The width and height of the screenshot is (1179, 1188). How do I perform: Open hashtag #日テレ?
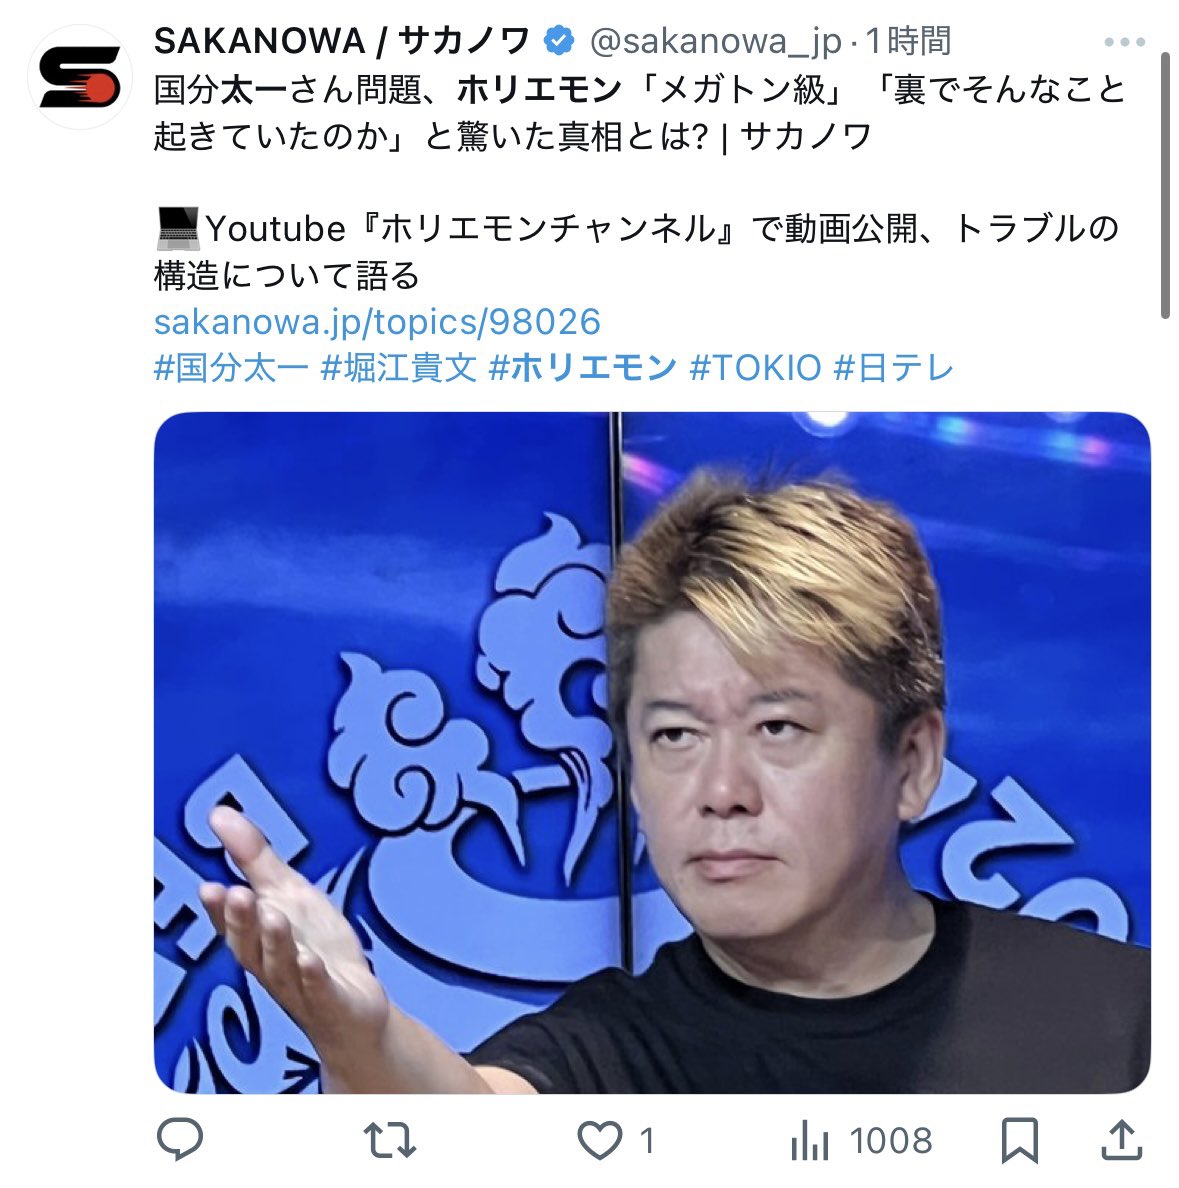click(x=893, y=368)
